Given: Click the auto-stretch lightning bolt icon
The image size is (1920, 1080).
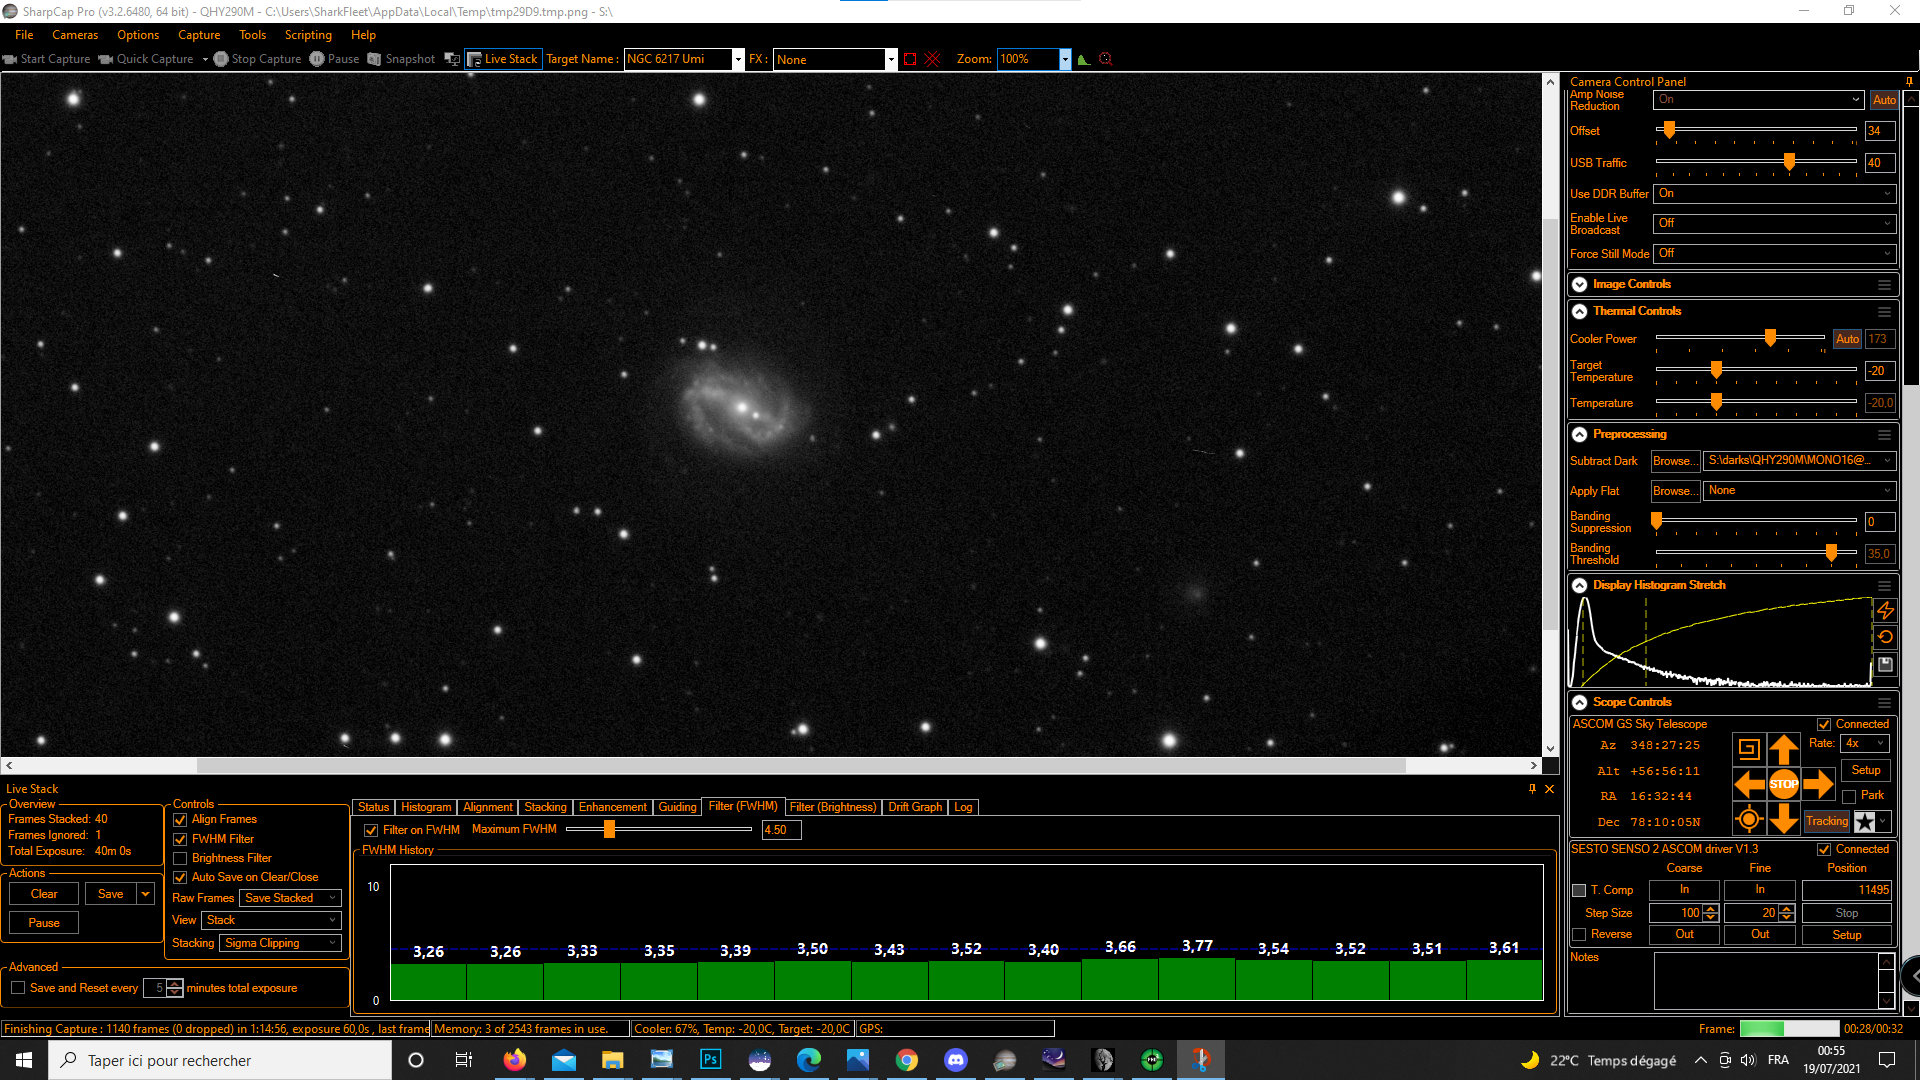Looking at the screenshot, I should click(1885, 610).
